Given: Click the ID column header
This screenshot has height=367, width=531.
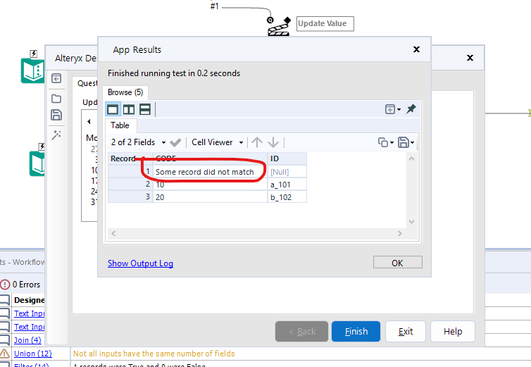Looking at the screenshot, I should (287, 158).
